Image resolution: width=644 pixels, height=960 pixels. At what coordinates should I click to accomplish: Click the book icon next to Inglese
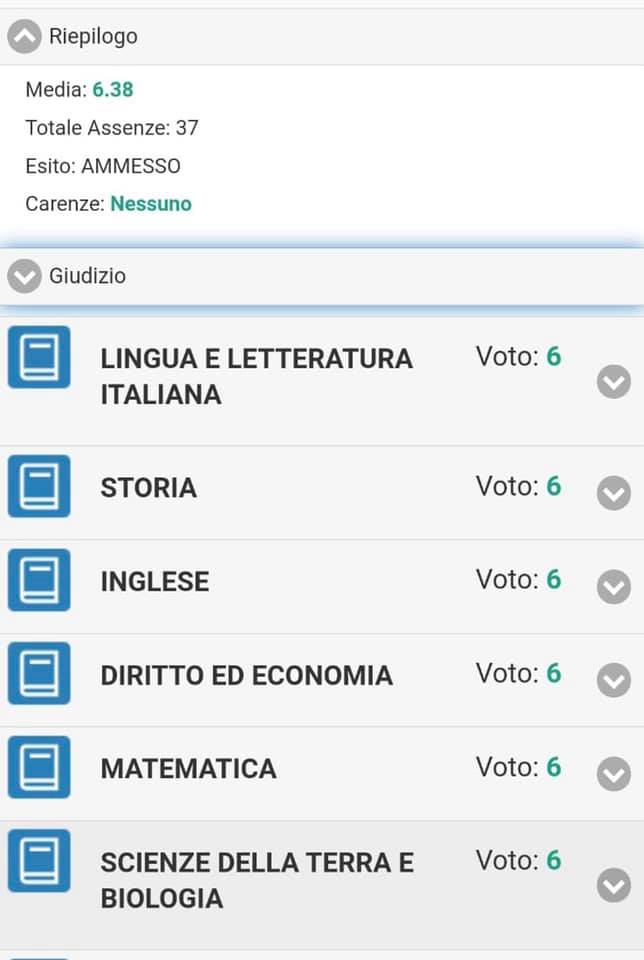[x=39, y=580]
